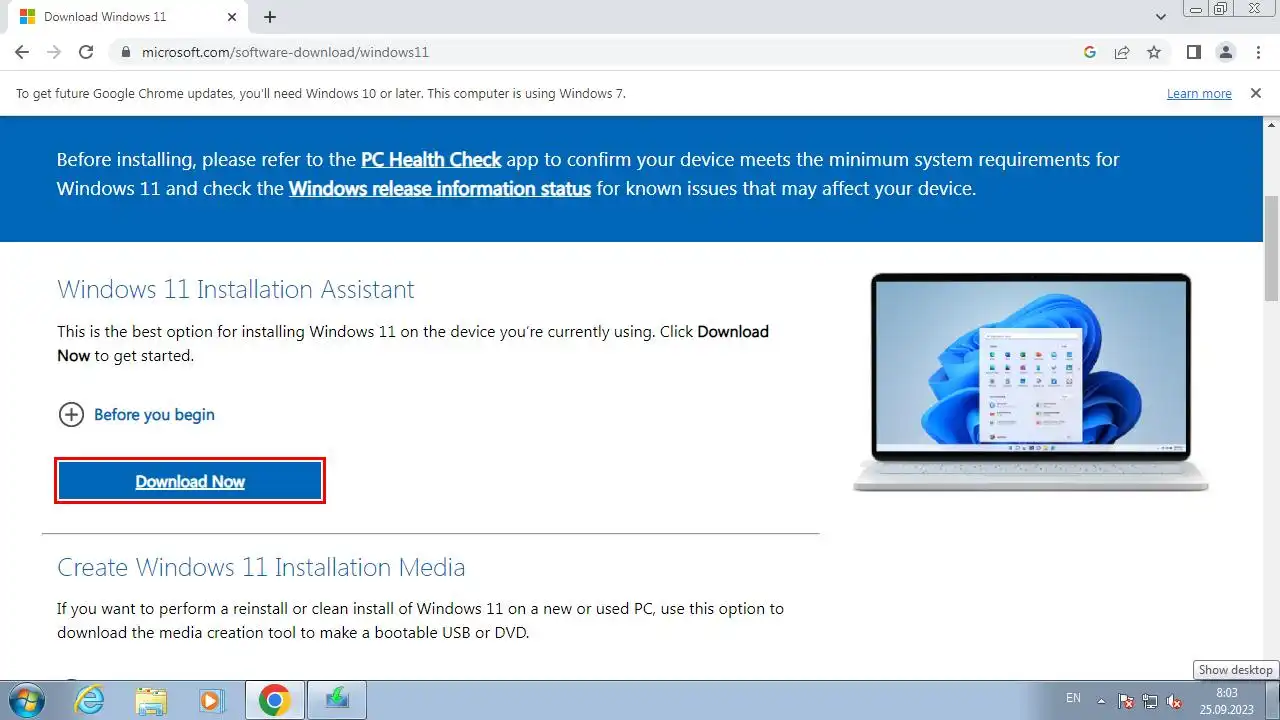The width and height of the screenshot is (1280, 720).
Task: Click the Windows 11 Installation Assistant heading
Action: [236, 290]
